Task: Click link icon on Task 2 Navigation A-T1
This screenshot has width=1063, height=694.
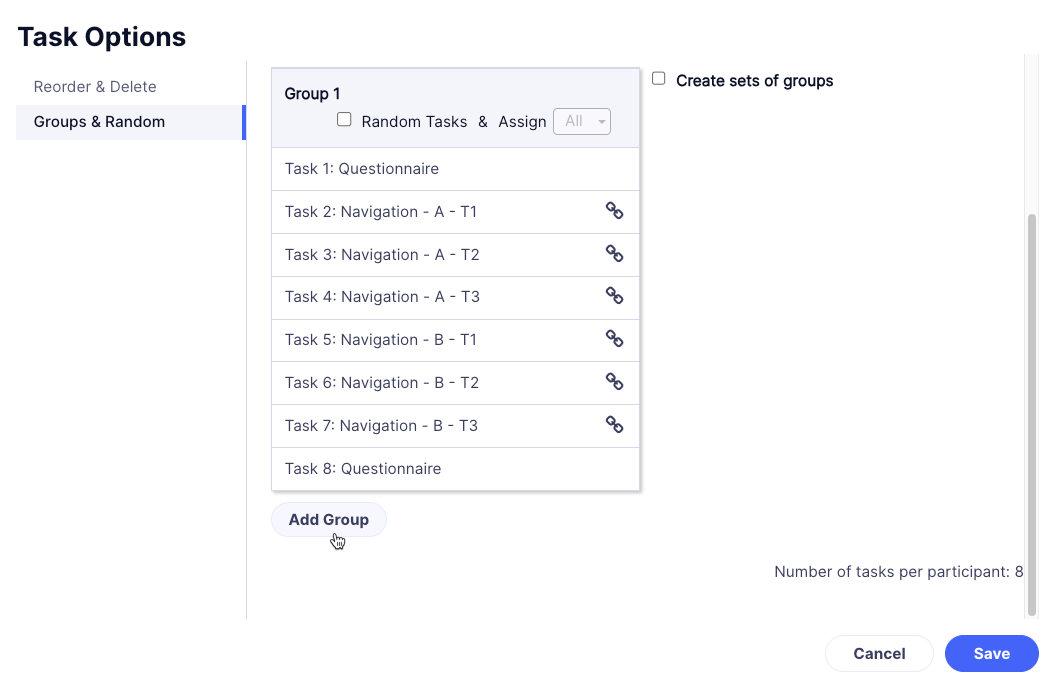Action: pos(614,211)
